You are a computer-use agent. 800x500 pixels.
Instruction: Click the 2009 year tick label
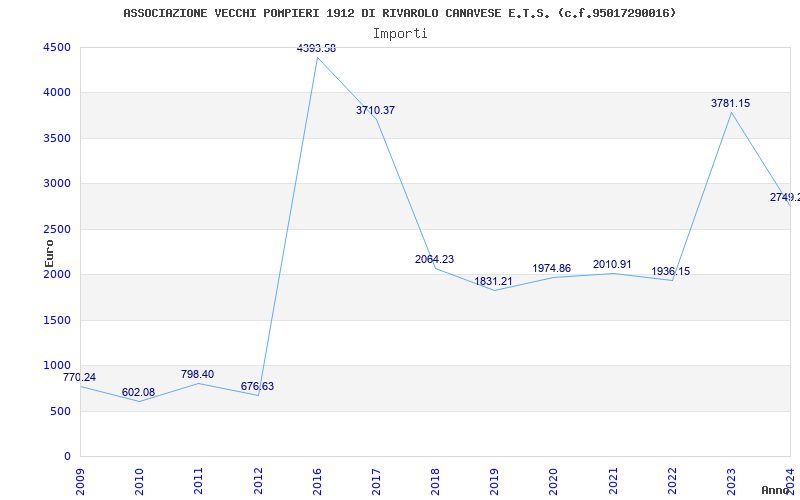tap(80, 481)
